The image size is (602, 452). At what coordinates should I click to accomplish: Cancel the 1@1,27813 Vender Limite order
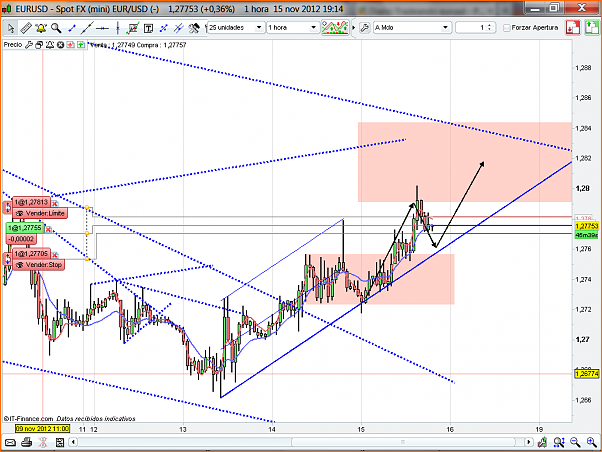(55, 204)
